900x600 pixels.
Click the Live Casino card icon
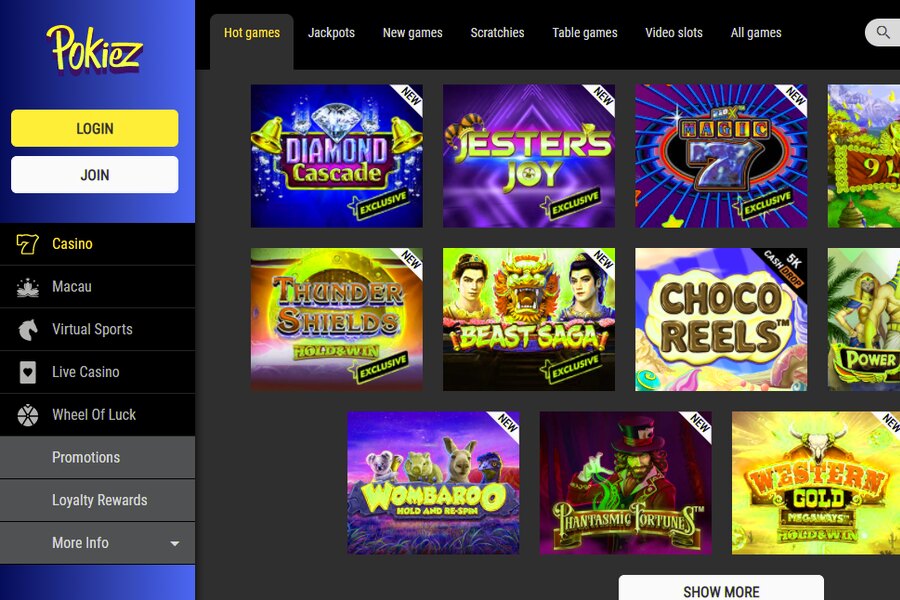pyautogui.click(x=28, y=372)
